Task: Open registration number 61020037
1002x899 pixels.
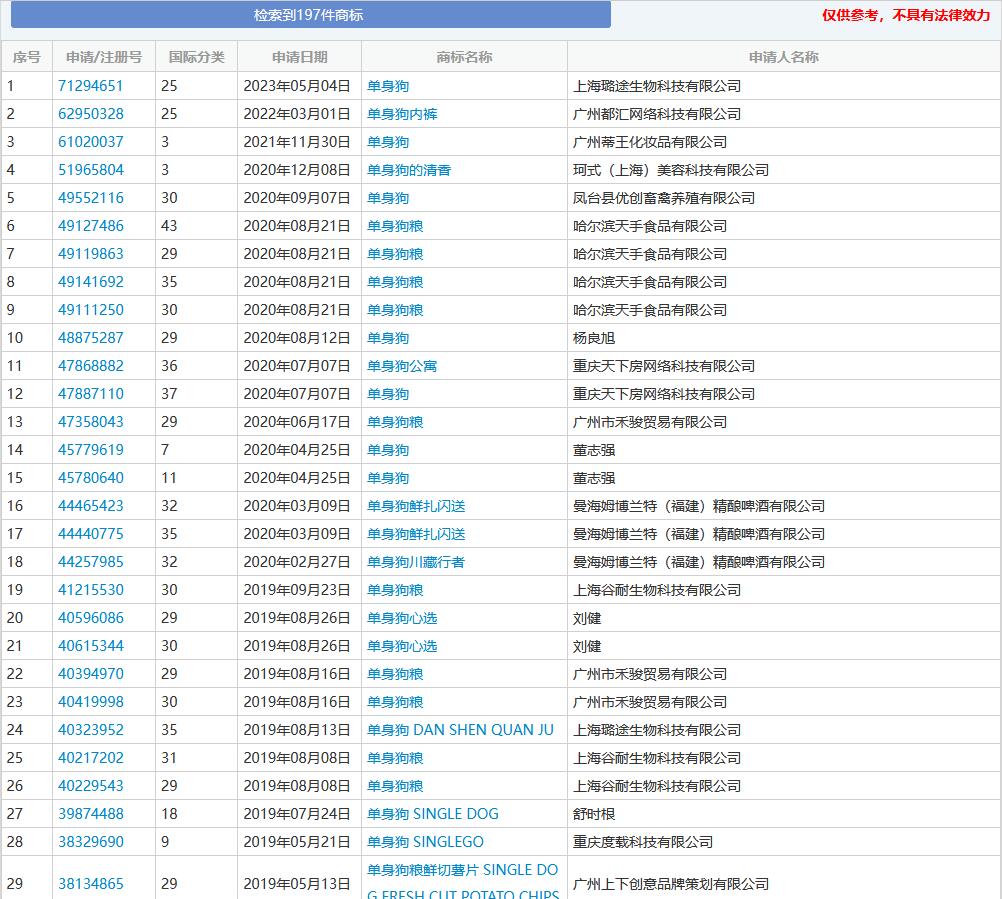Action: click(x=91, y=142)
